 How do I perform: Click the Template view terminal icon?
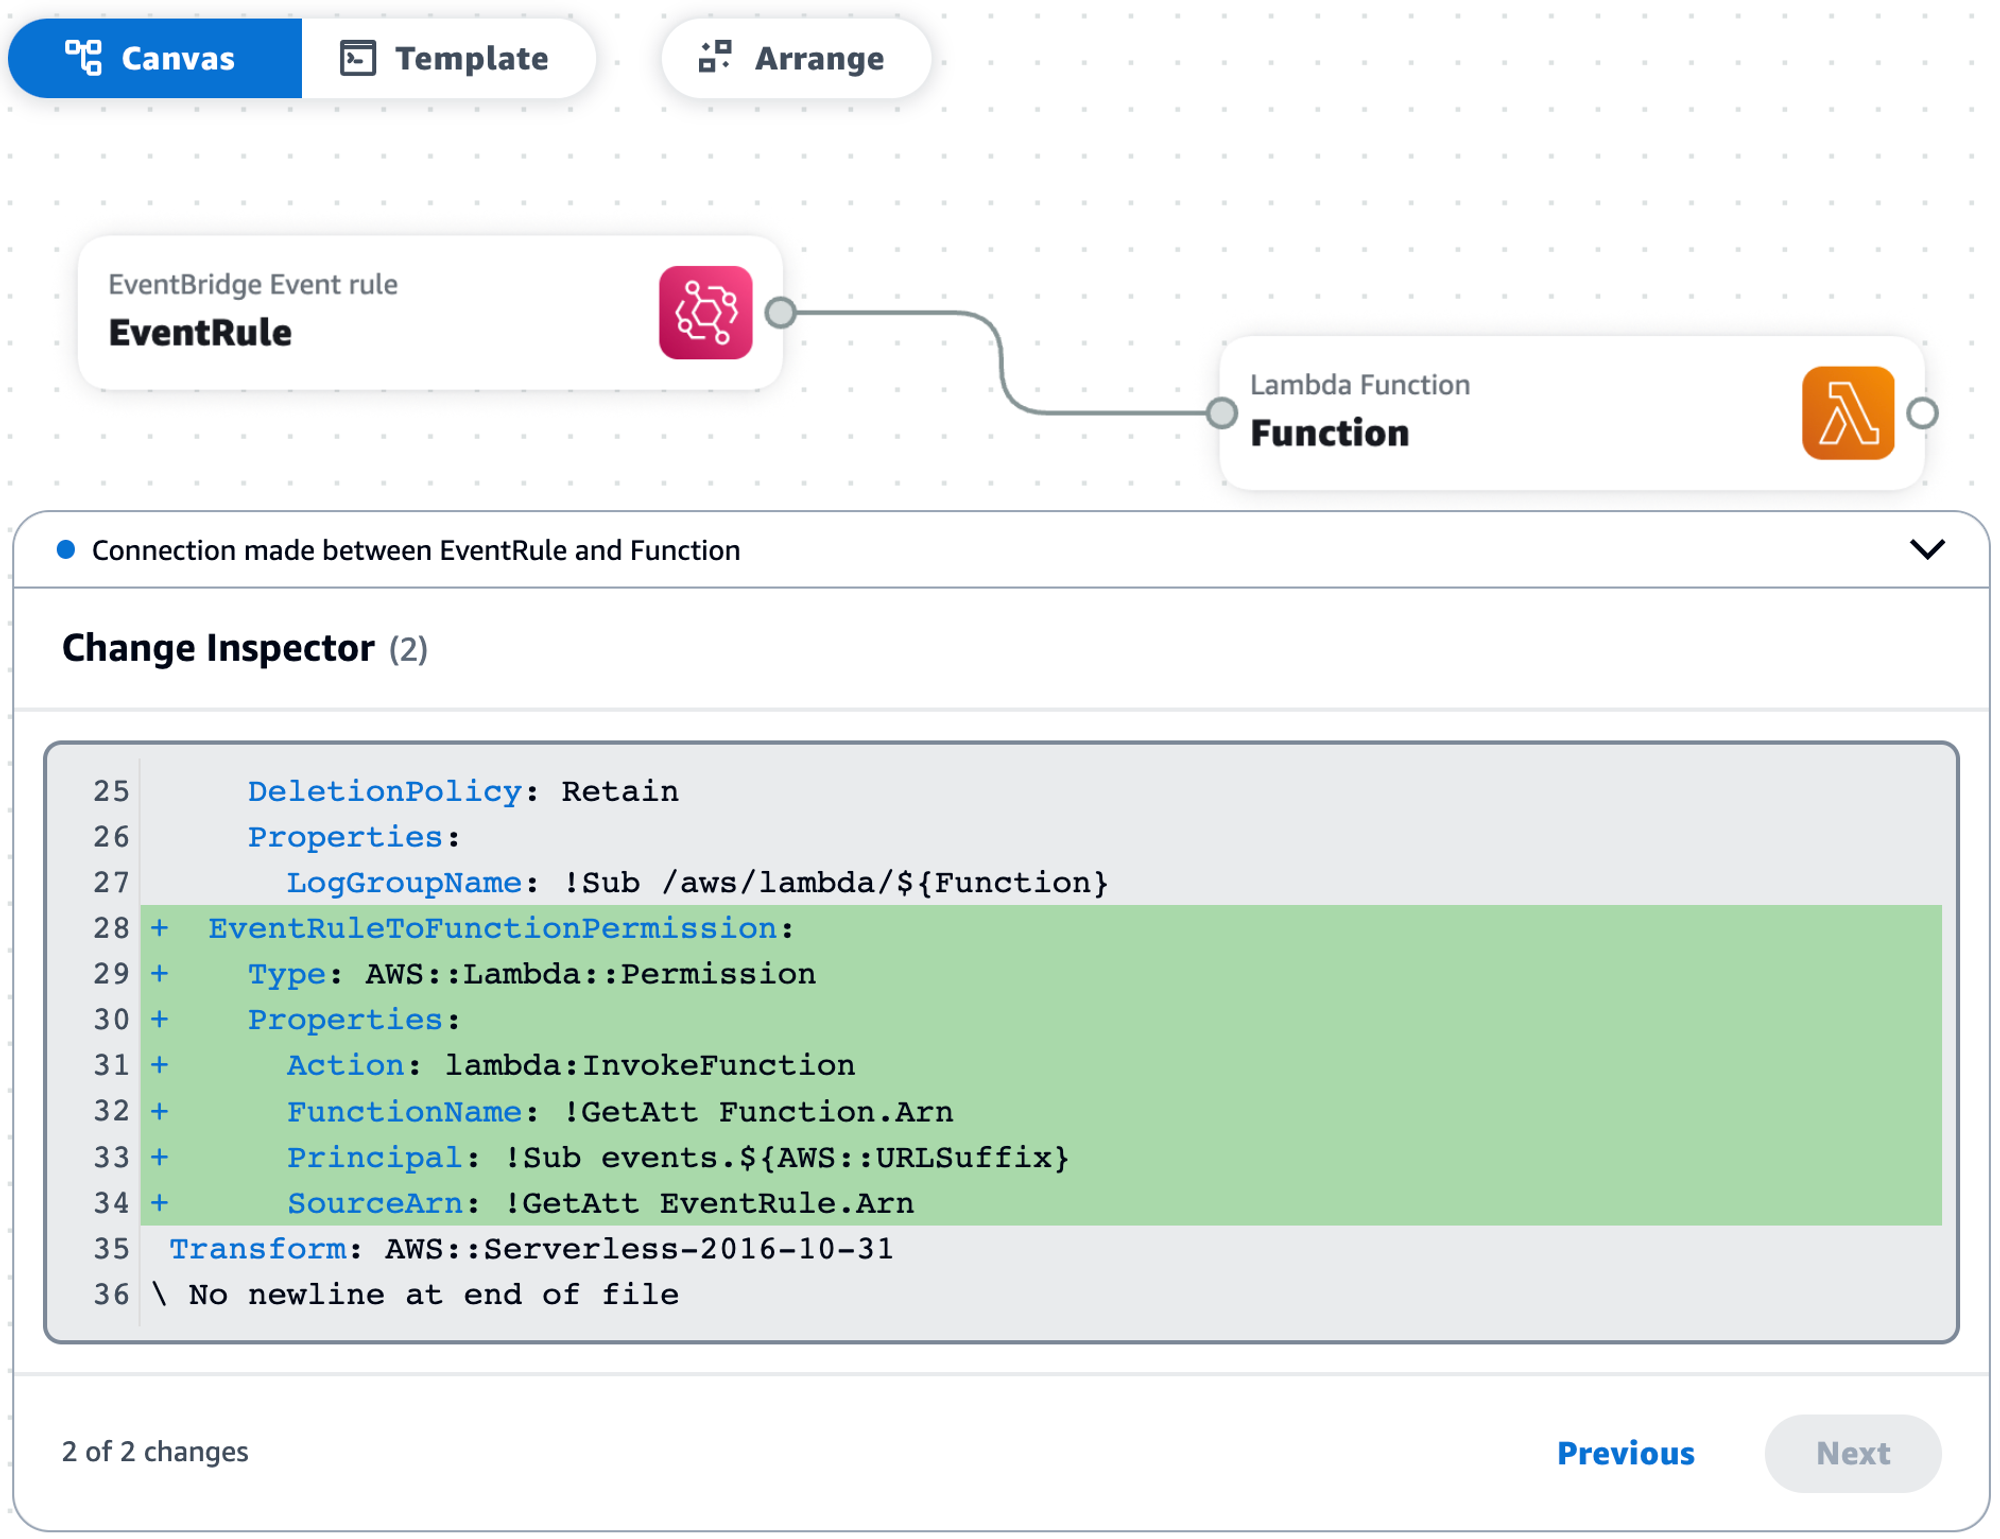pyautogui.click(x=358, y=57)
